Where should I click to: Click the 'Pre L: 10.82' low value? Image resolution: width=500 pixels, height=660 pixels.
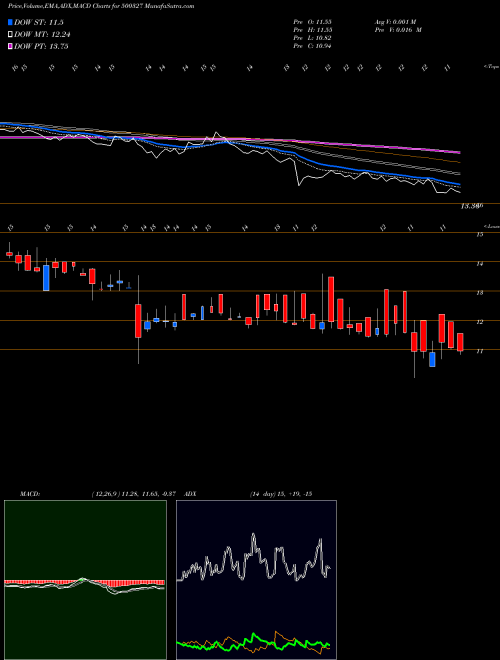pyautogui.click(x=312, y=38)
